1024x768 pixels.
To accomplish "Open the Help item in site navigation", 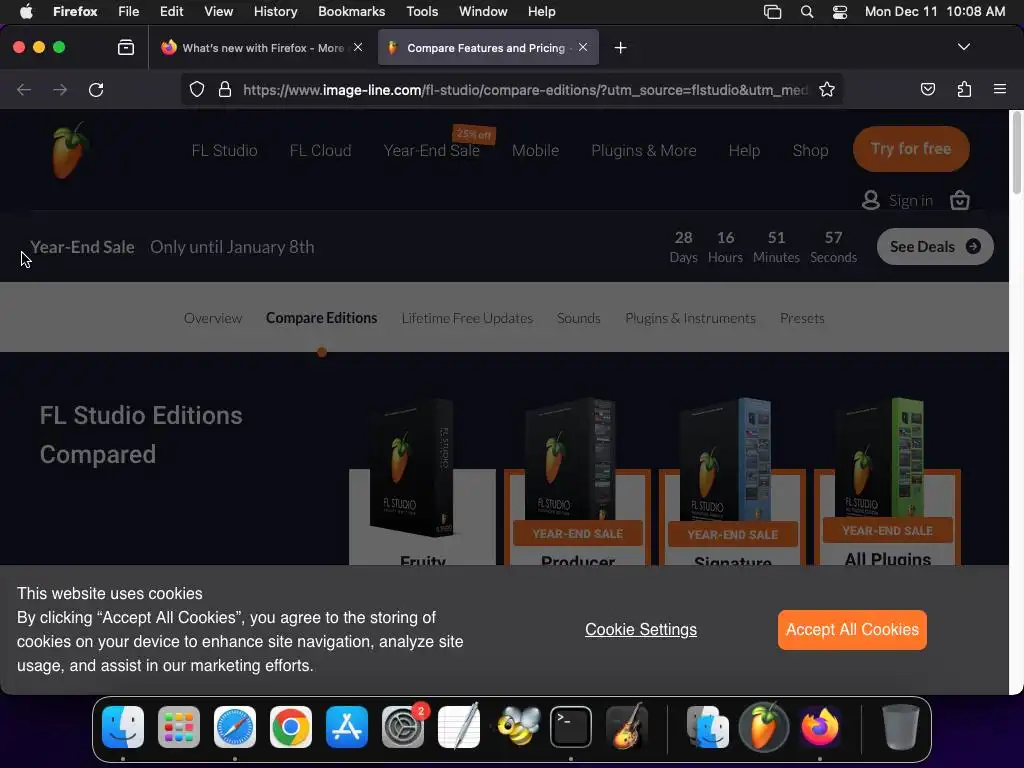I will pos(744,150).
